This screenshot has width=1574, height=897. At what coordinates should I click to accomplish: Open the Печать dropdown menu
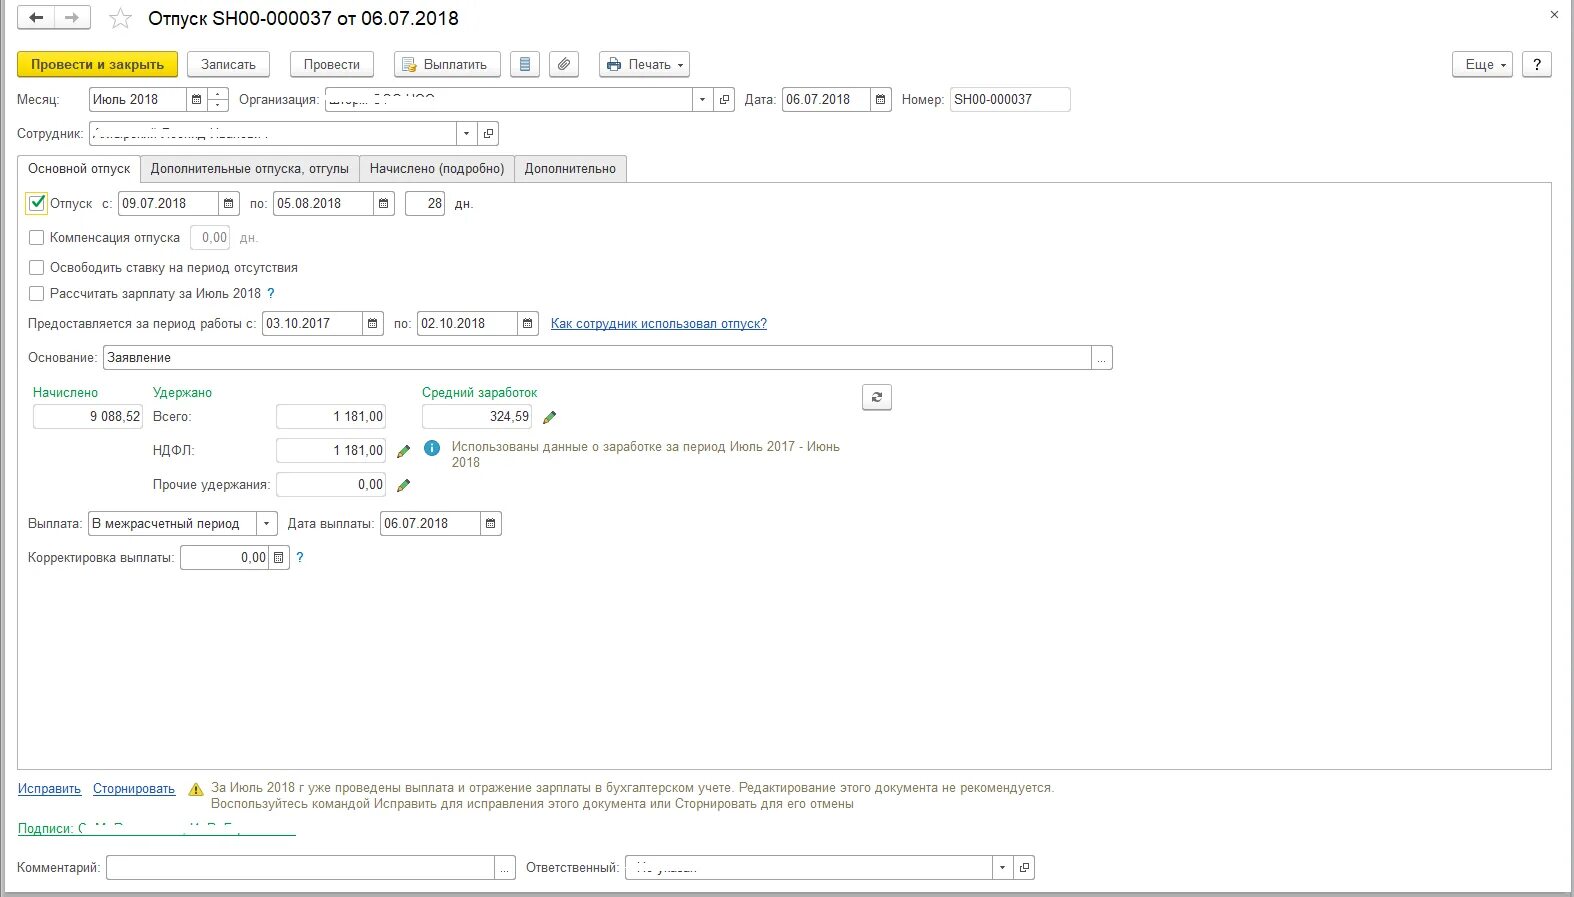[x=645, y=64]
